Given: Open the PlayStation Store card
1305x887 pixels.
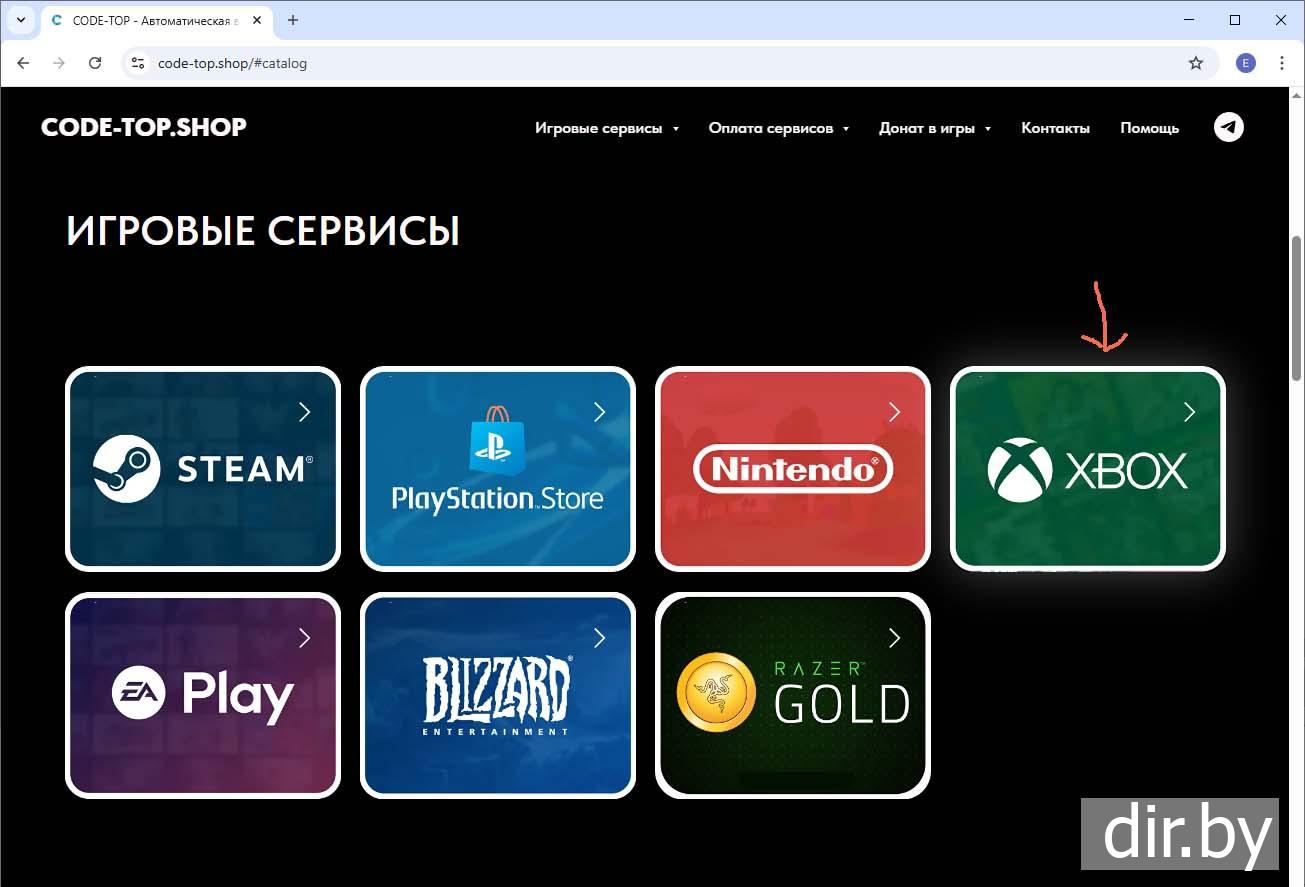Looking at the screenshot, I should [x=498, y=469].
